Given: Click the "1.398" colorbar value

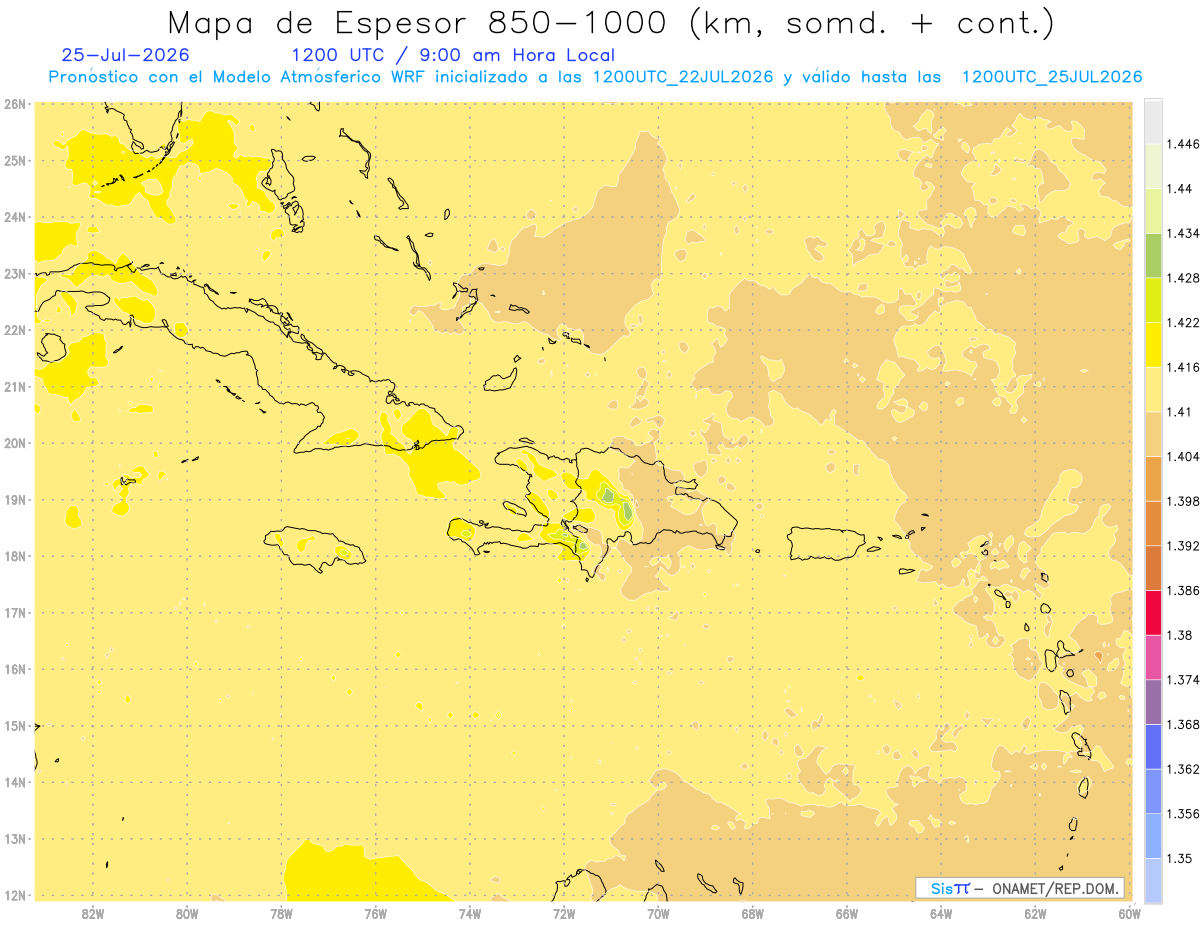Looking at the screenshot, I should pyautogui.click(x=1182, y=501).
